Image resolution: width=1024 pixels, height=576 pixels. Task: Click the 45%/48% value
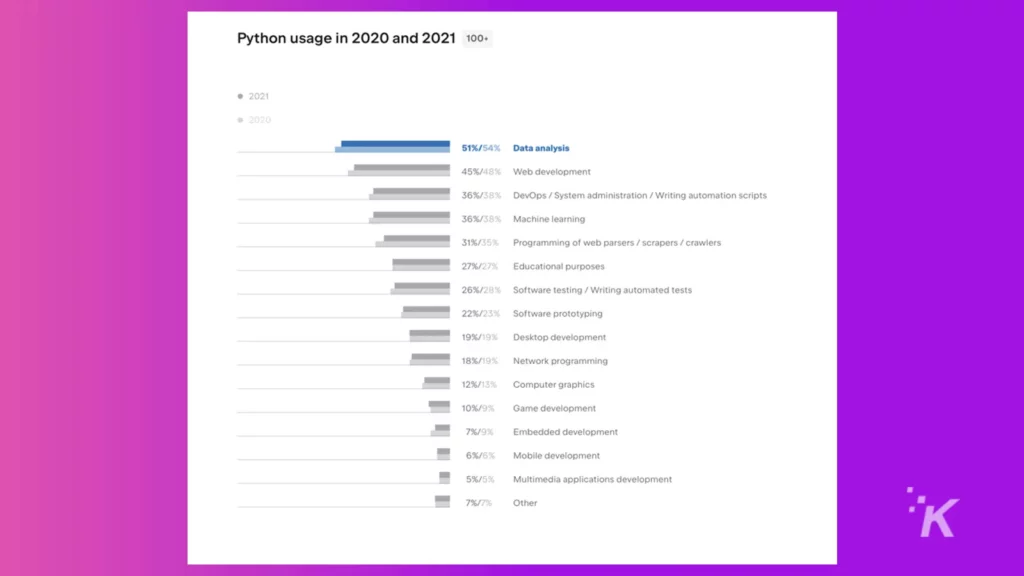tap(481, 172)
